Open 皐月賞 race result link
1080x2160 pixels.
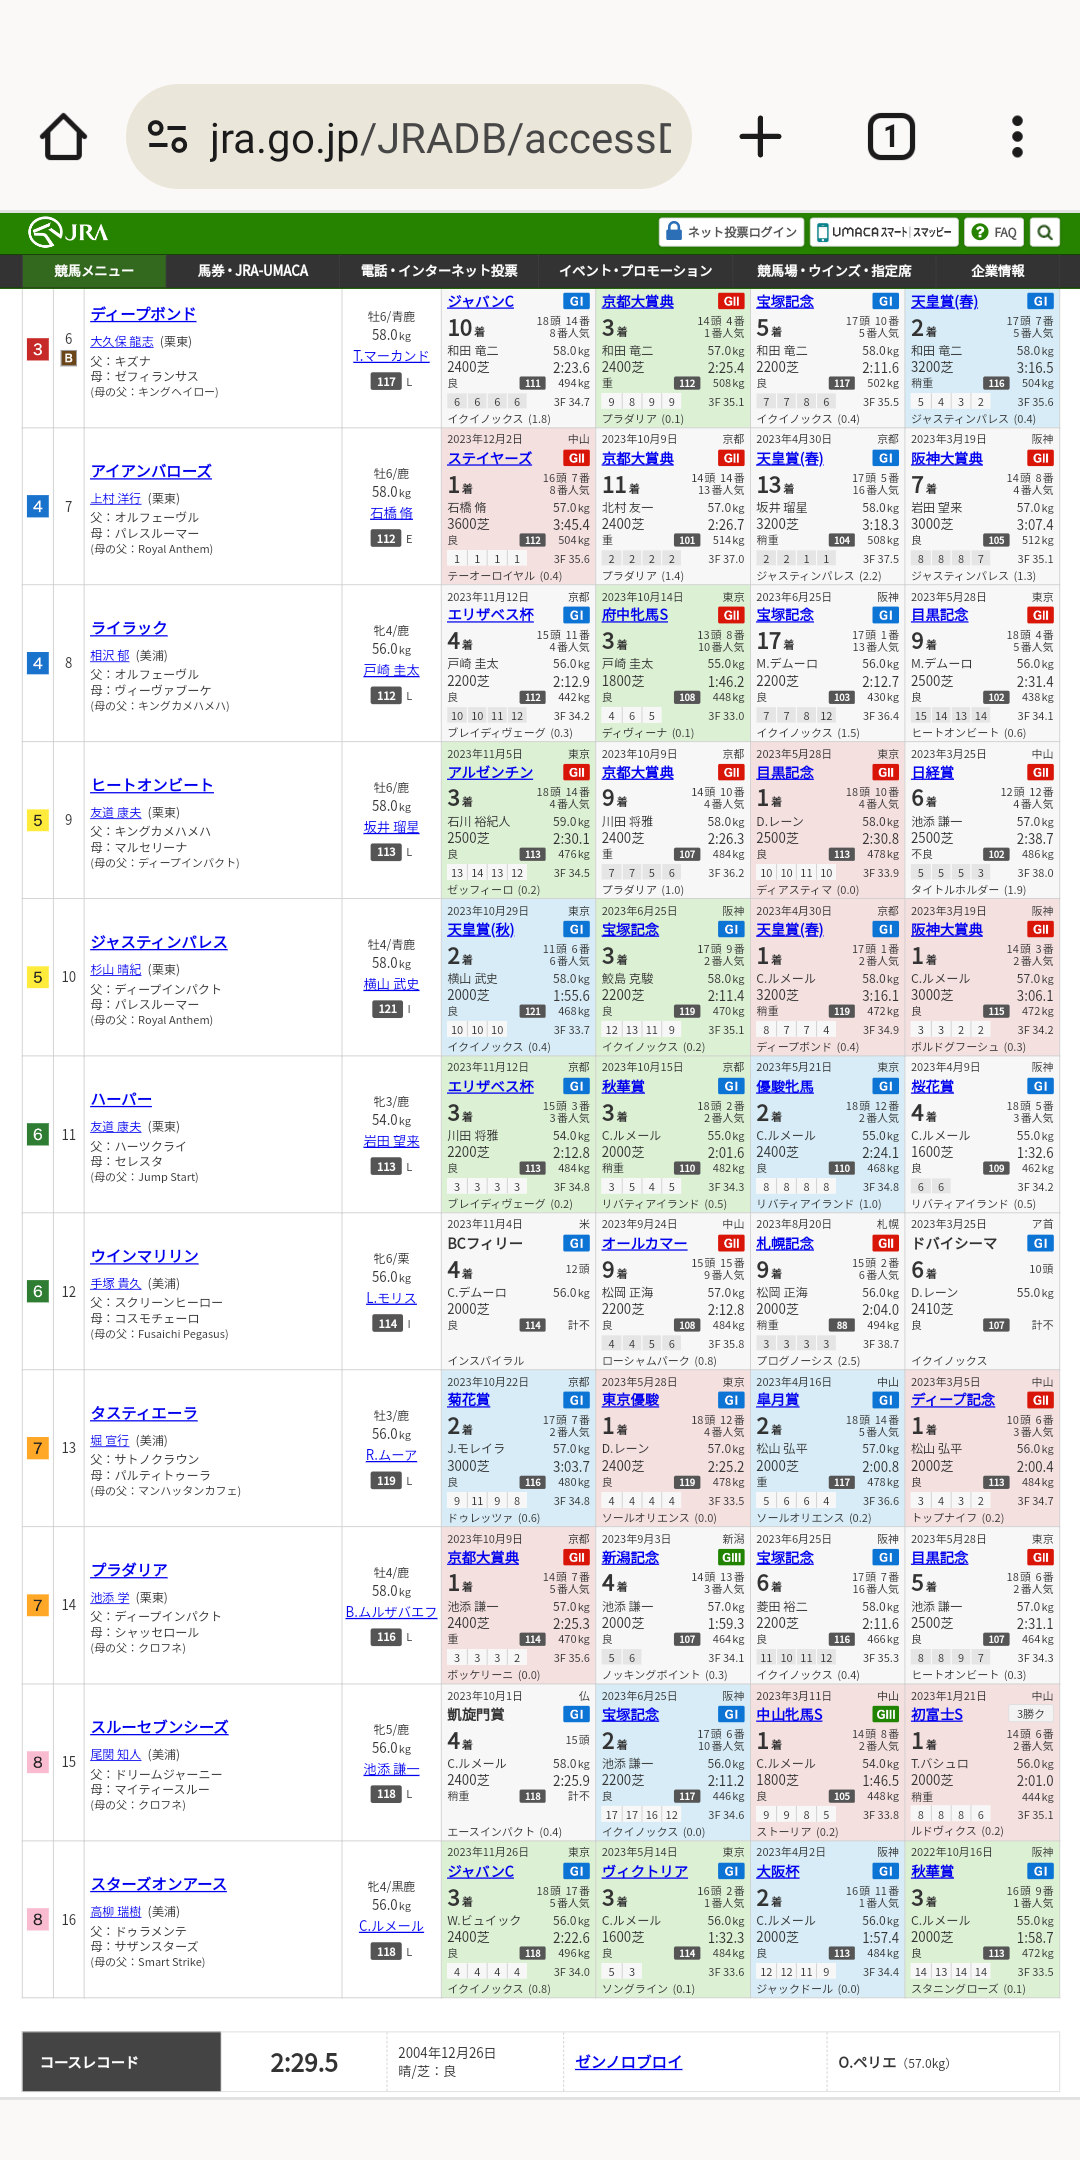point(777,1400)
